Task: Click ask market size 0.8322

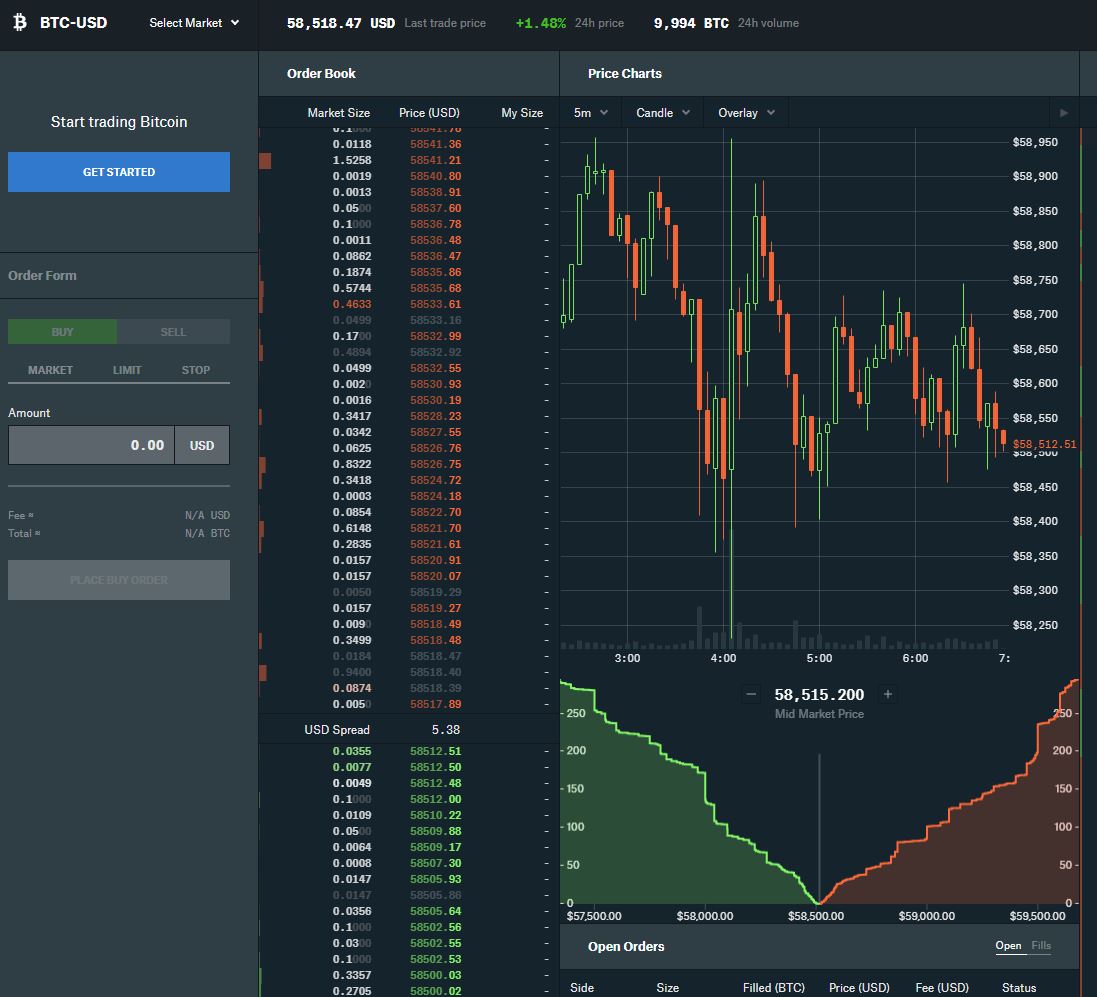Action: (352, 464)
